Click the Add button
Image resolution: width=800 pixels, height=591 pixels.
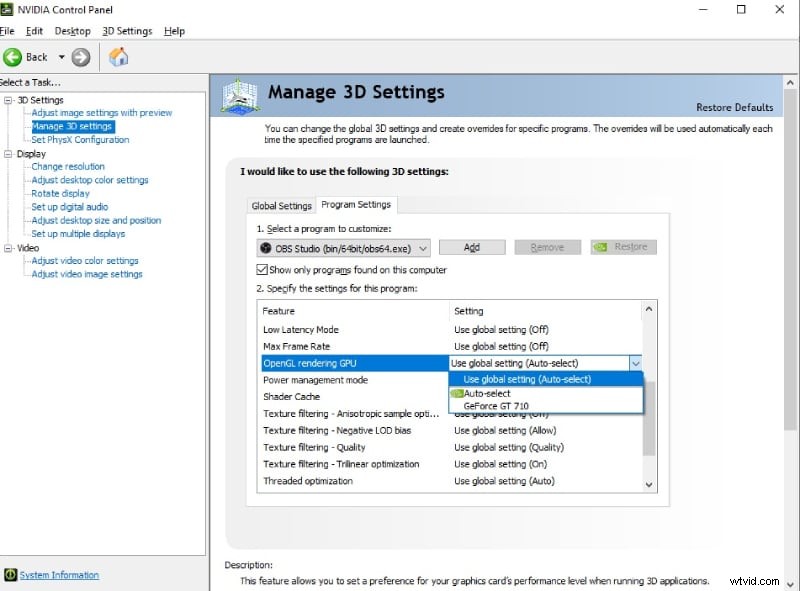click(471, 247)
